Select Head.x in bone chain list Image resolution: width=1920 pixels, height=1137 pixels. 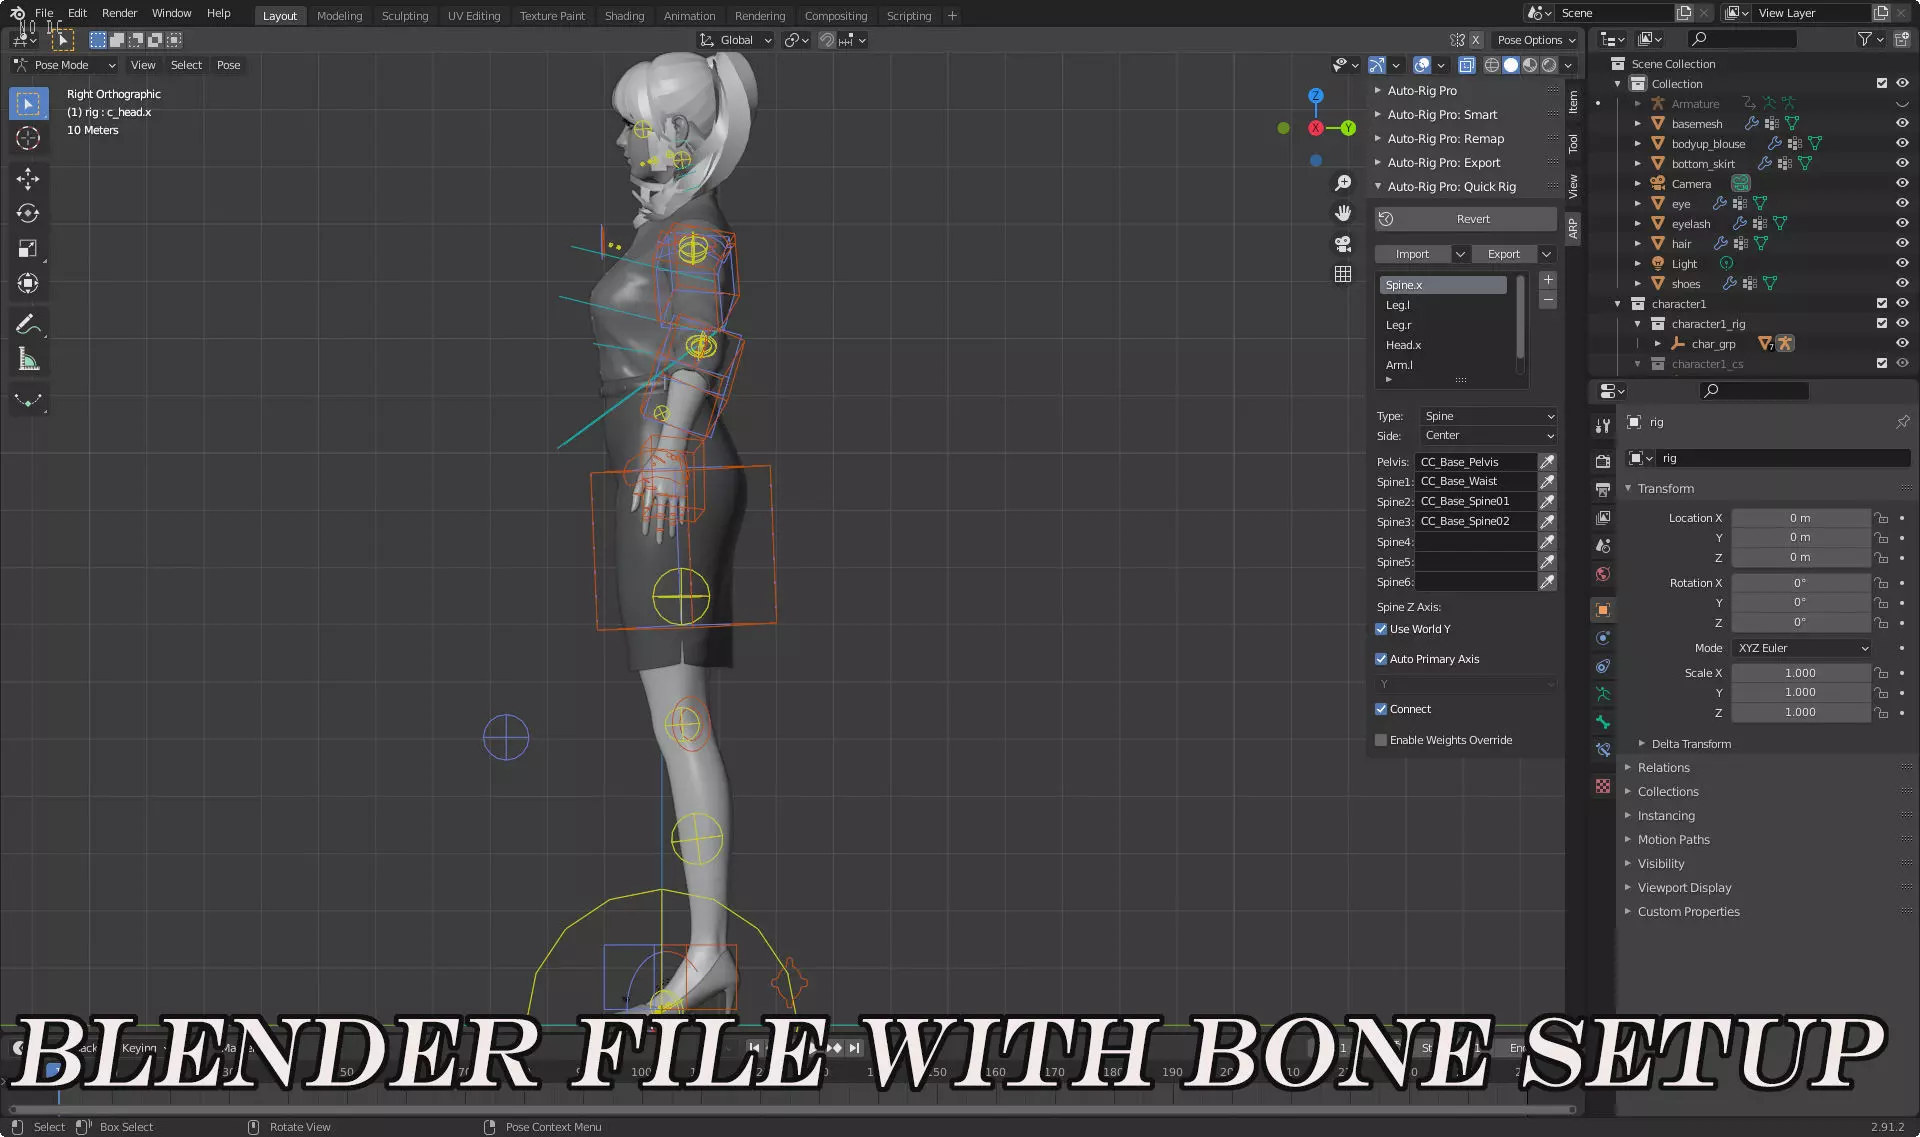[1444, 345]
